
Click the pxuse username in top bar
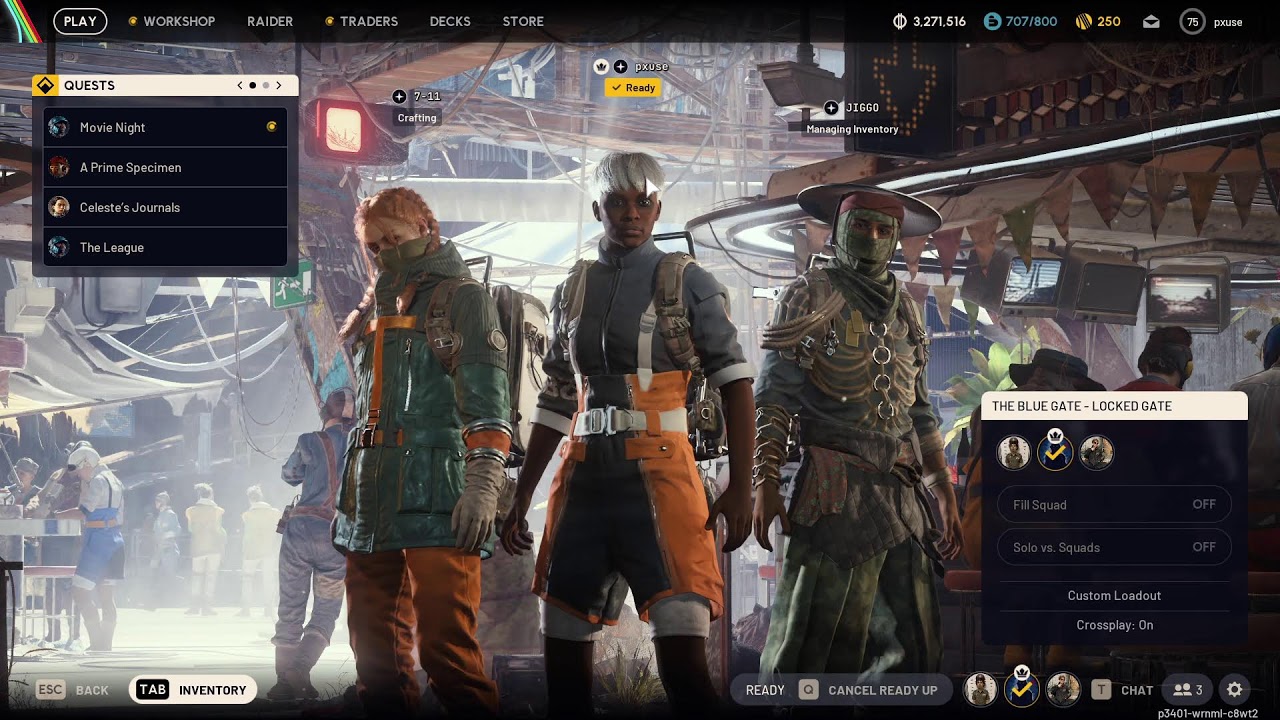coord(1228,22)
